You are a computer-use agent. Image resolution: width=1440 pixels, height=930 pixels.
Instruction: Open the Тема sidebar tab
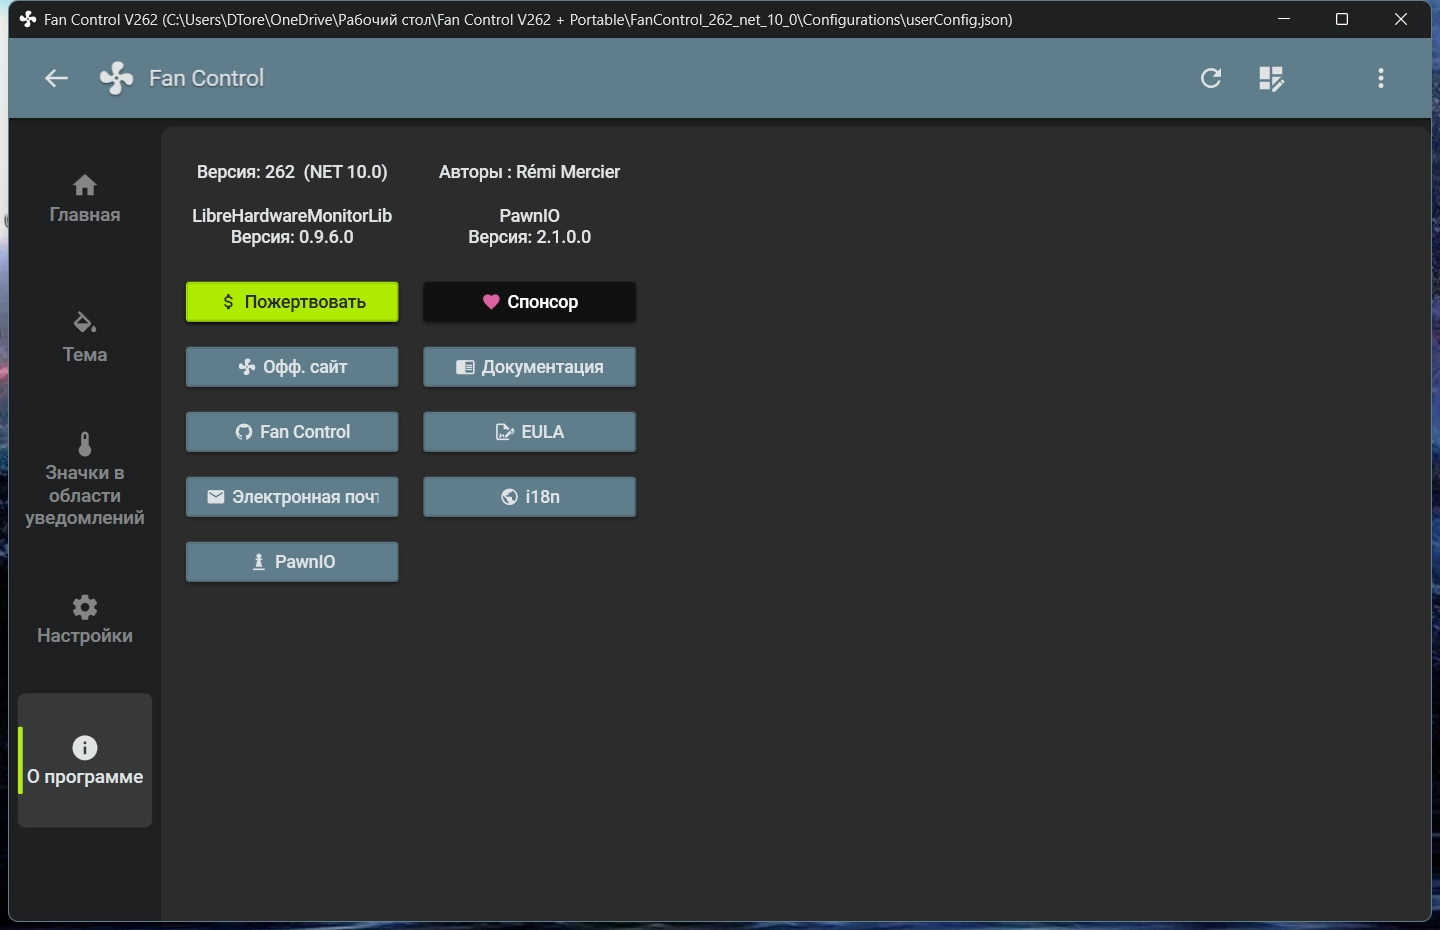pos(85,338)
